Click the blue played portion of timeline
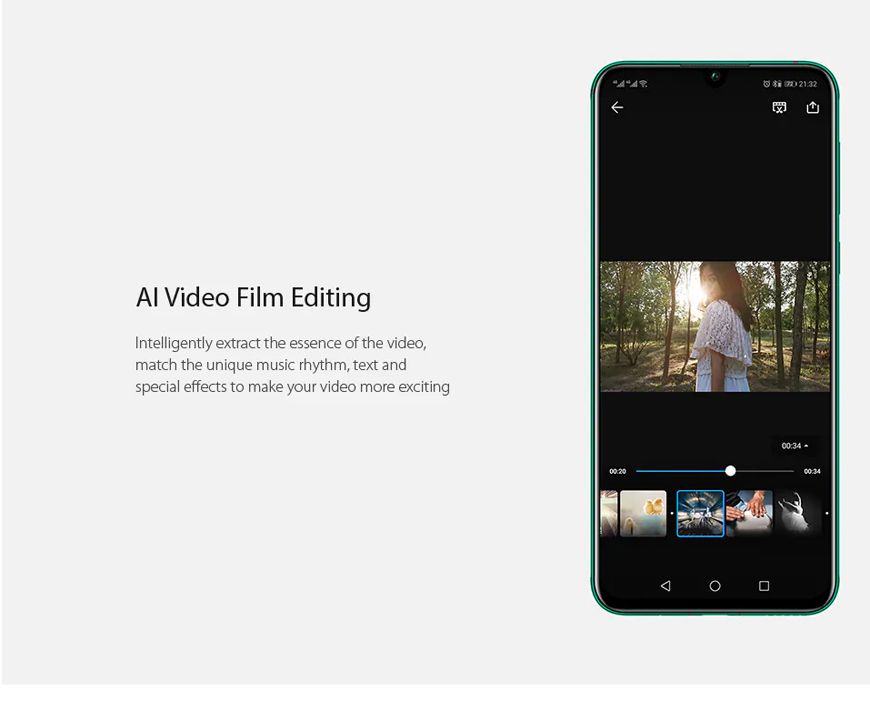The image size is (870, 701). (682, 471)
